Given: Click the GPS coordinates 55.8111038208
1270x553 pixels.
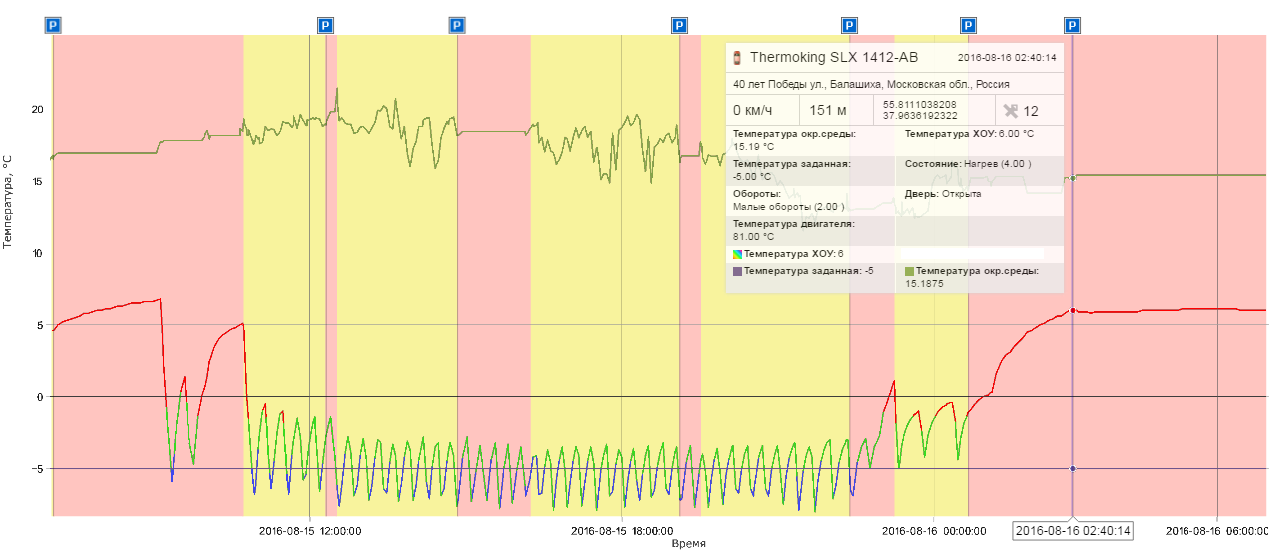Looking at the screenshot, I should coord(919,104).
